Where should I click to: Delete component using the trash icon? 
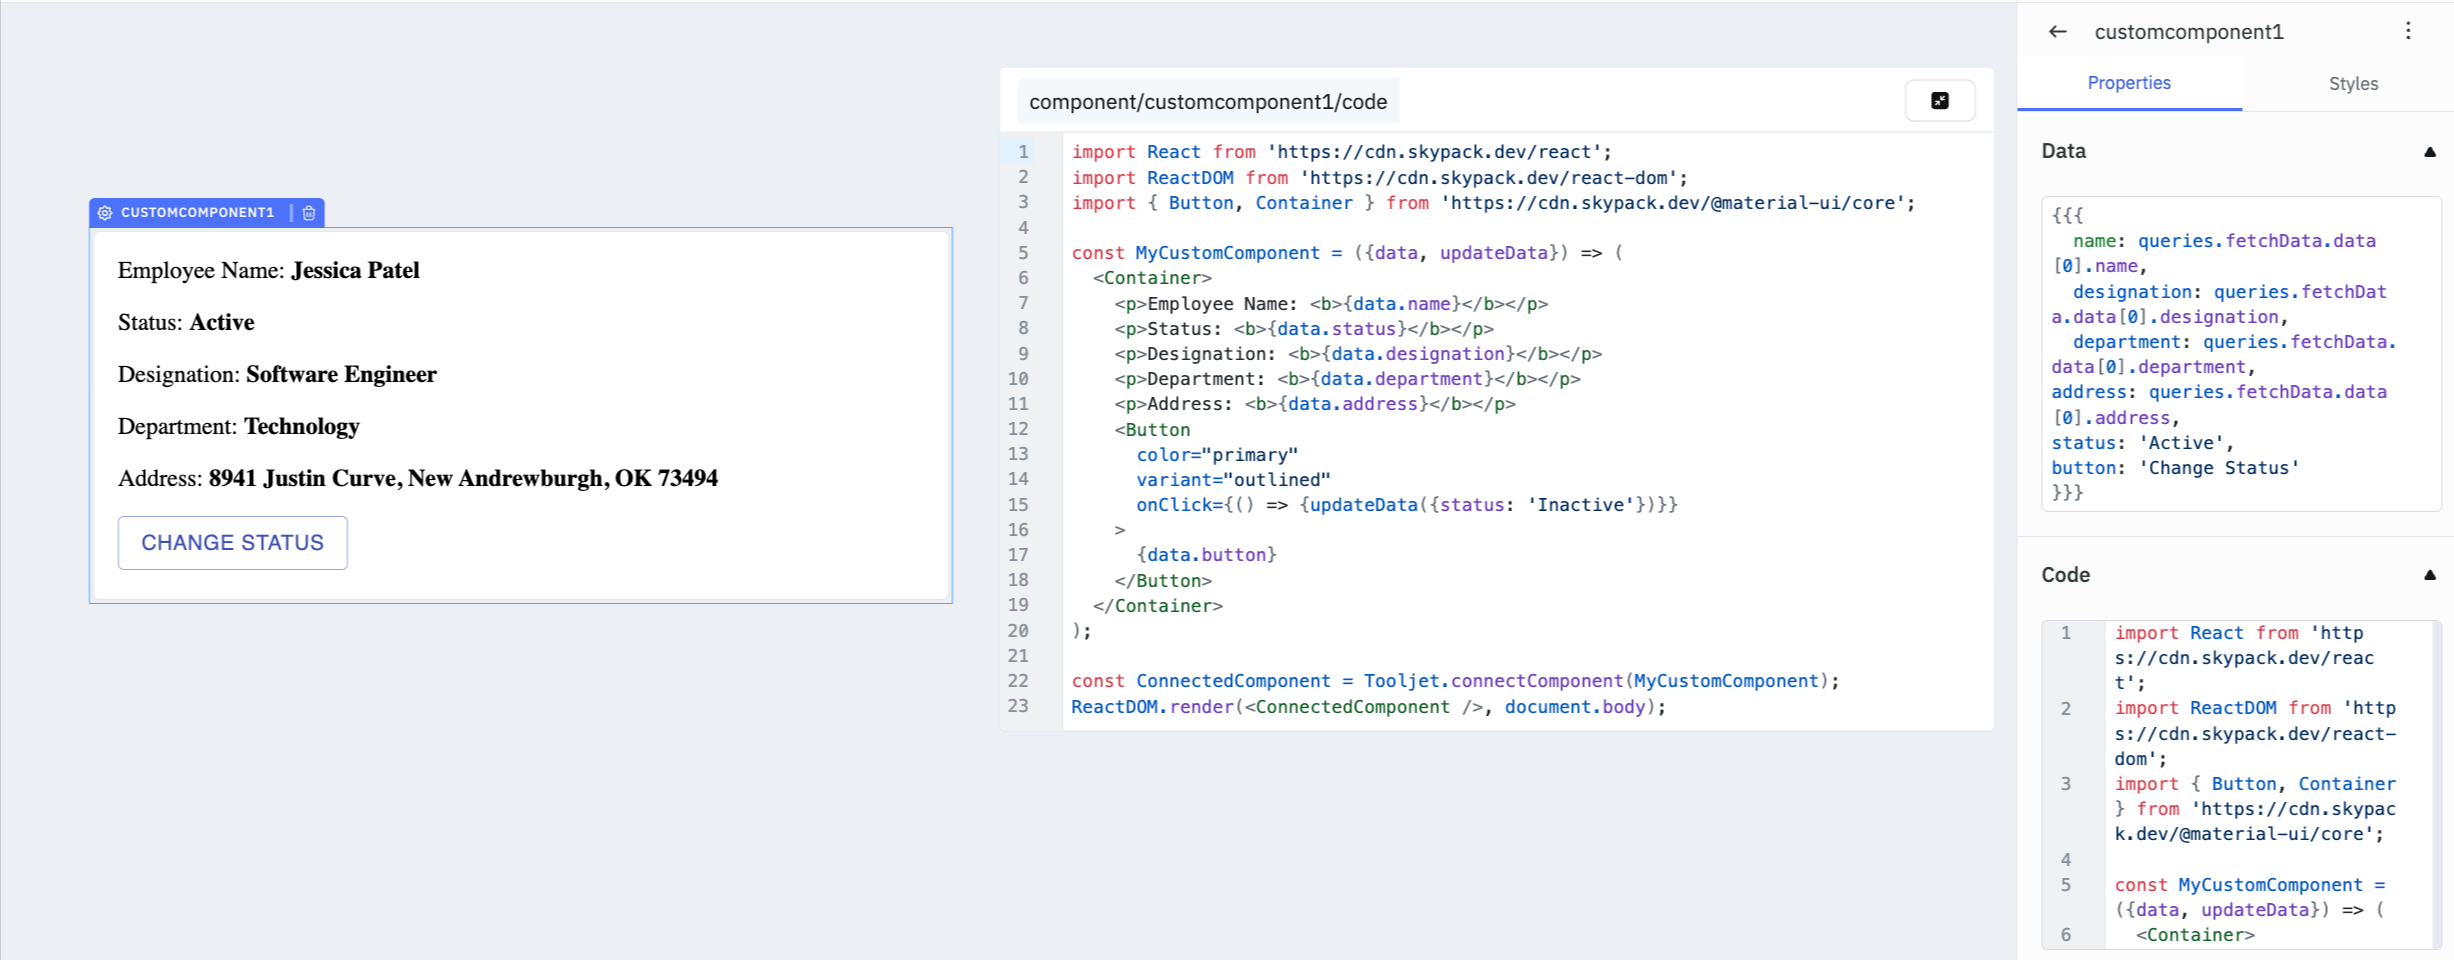coord(309,213)
